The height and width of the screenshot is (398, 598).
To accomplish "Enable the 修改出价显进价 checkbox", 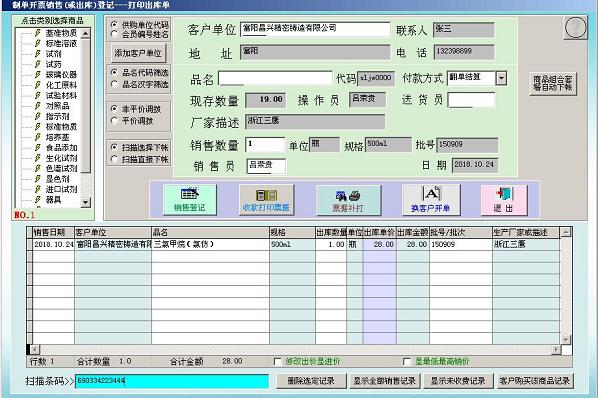I will pyautogui.click(x=278, y=361).
